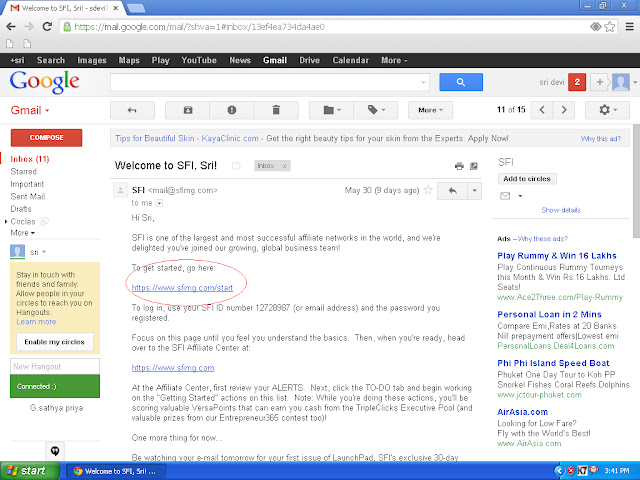The image size is (640, 480).
Task: Open Maps from the Google bar
Action: pyautogui.click(x=129, y=60)
